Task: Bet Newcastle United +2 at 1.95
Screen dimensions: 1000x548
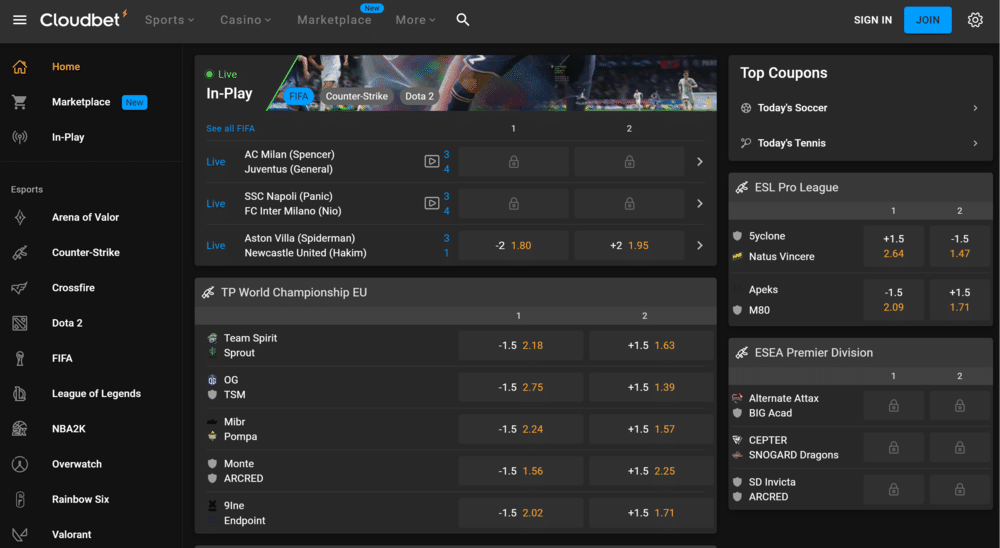Action: tap(629, 245)
